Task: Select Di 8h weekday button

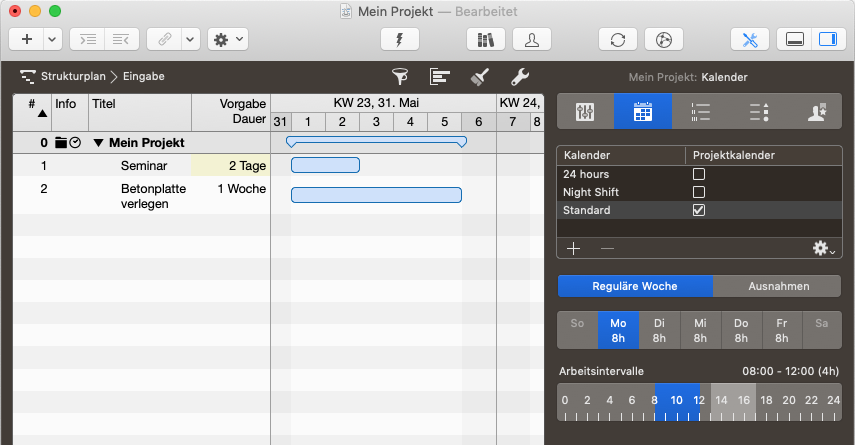Action: (x=659, y=331)
